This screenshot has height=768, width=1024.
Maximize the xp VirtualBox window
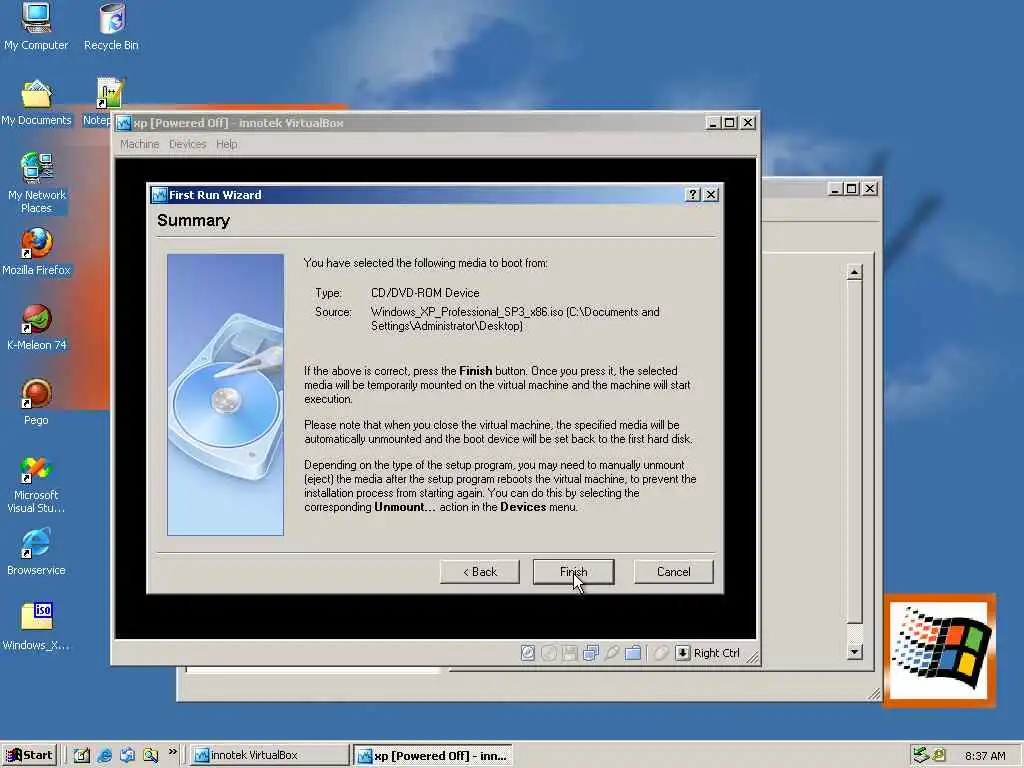tap(730, 123)
